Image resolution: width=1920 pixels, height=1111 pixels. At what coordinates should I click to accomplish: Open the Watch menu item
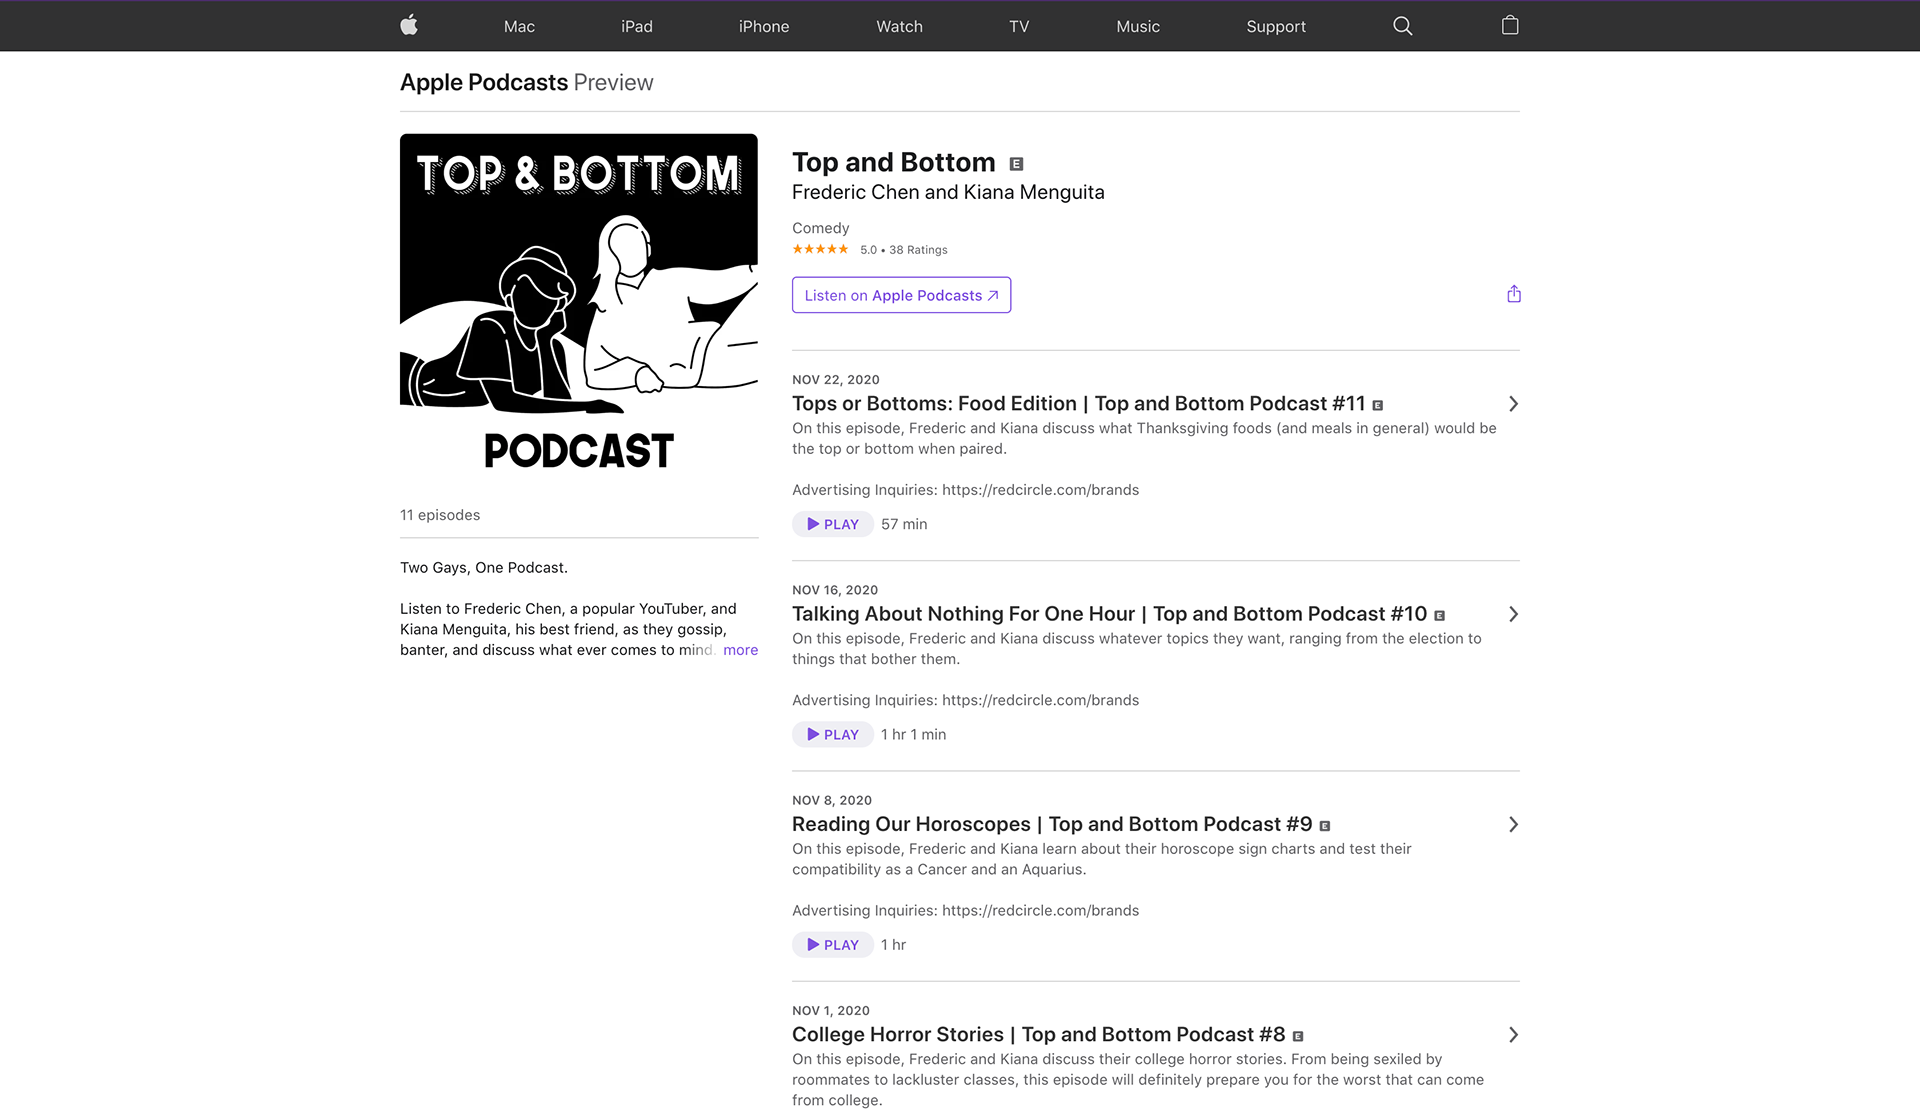[899, 26]
